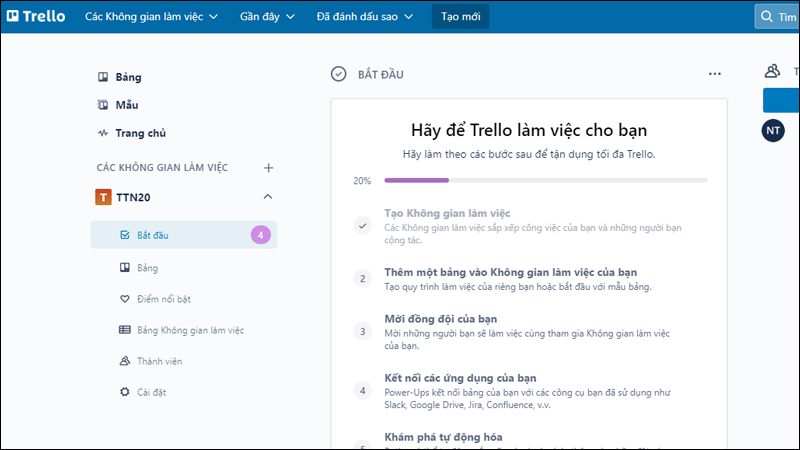
Task: Collapse the TTN20 workspace section
Action: click(x=268, y=197)
